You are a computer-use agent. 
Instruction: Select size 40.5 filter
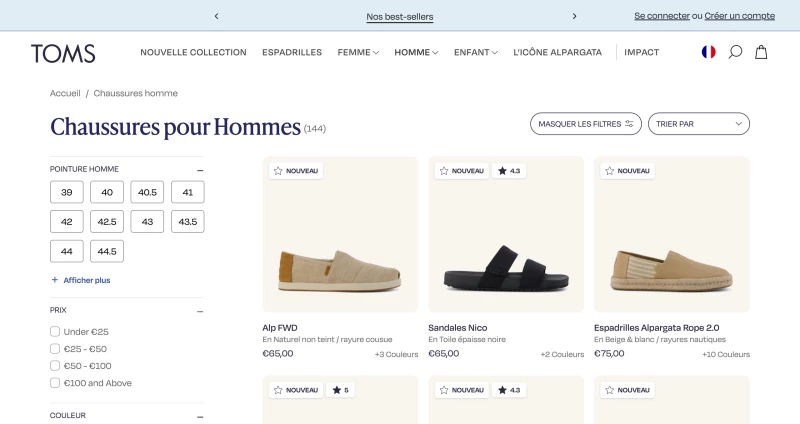[x=147, y=192]
